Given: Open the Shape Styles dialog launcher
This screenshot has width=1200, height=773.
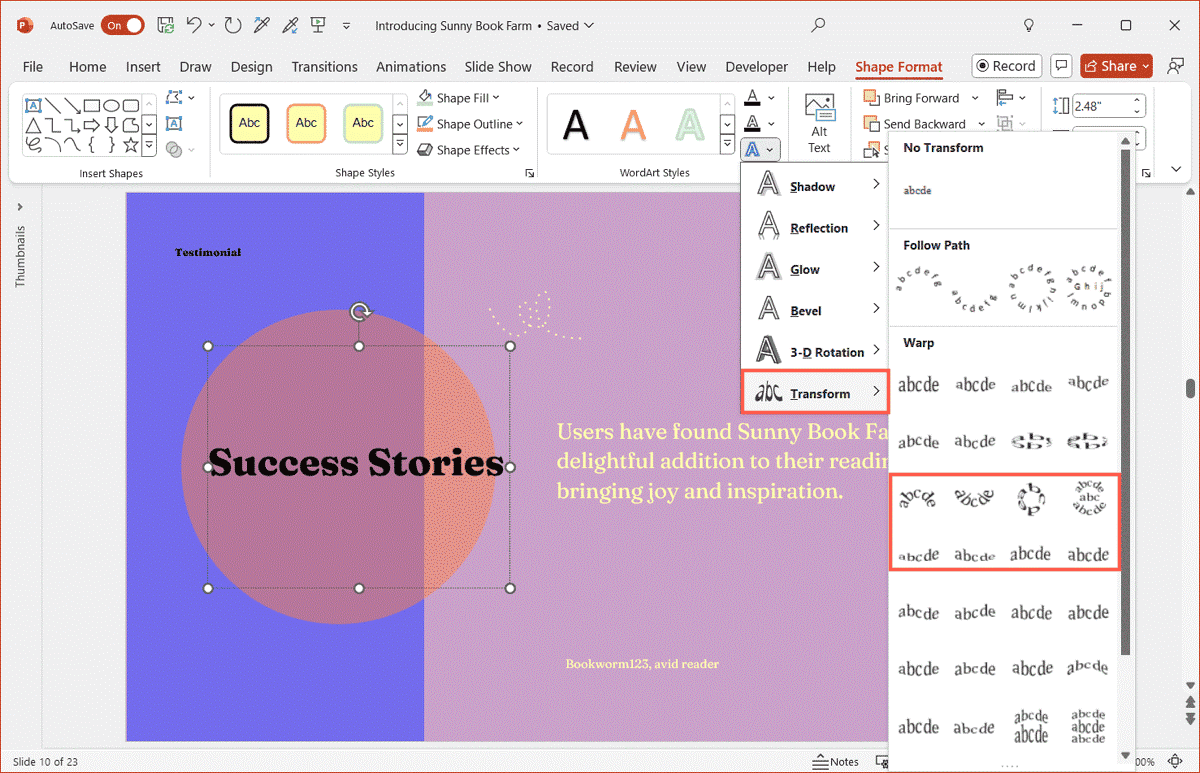Looking at the screenshot, I should pos(529,173).
